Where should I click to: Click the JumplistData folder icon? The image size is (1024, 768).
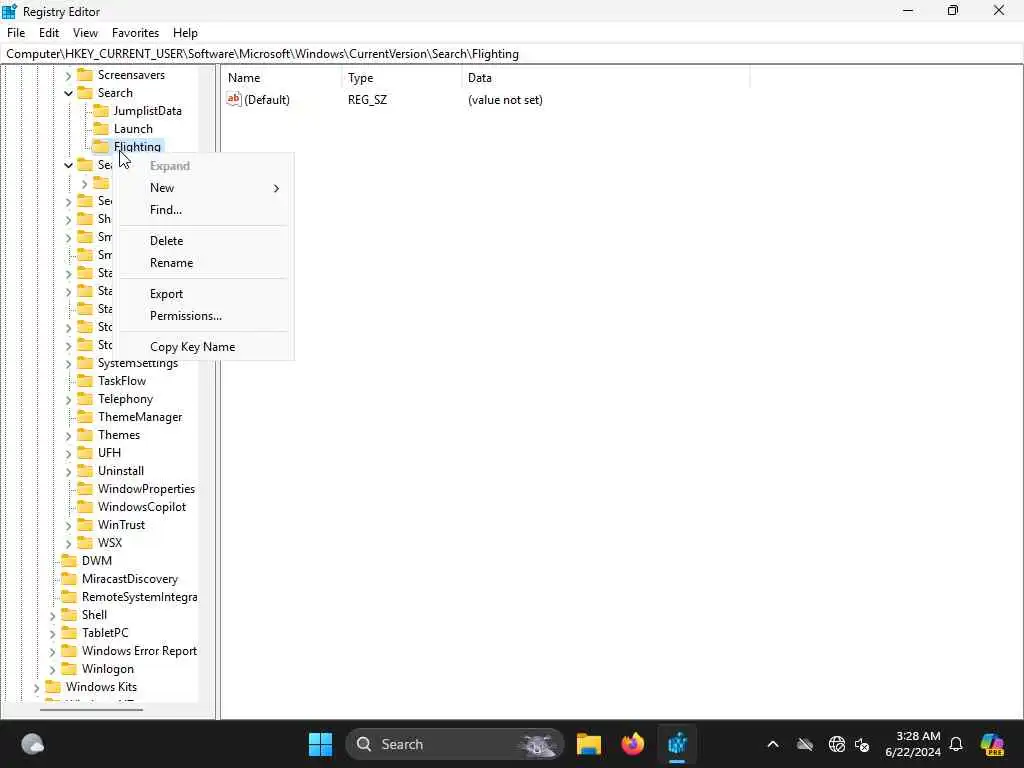(101, 110)
